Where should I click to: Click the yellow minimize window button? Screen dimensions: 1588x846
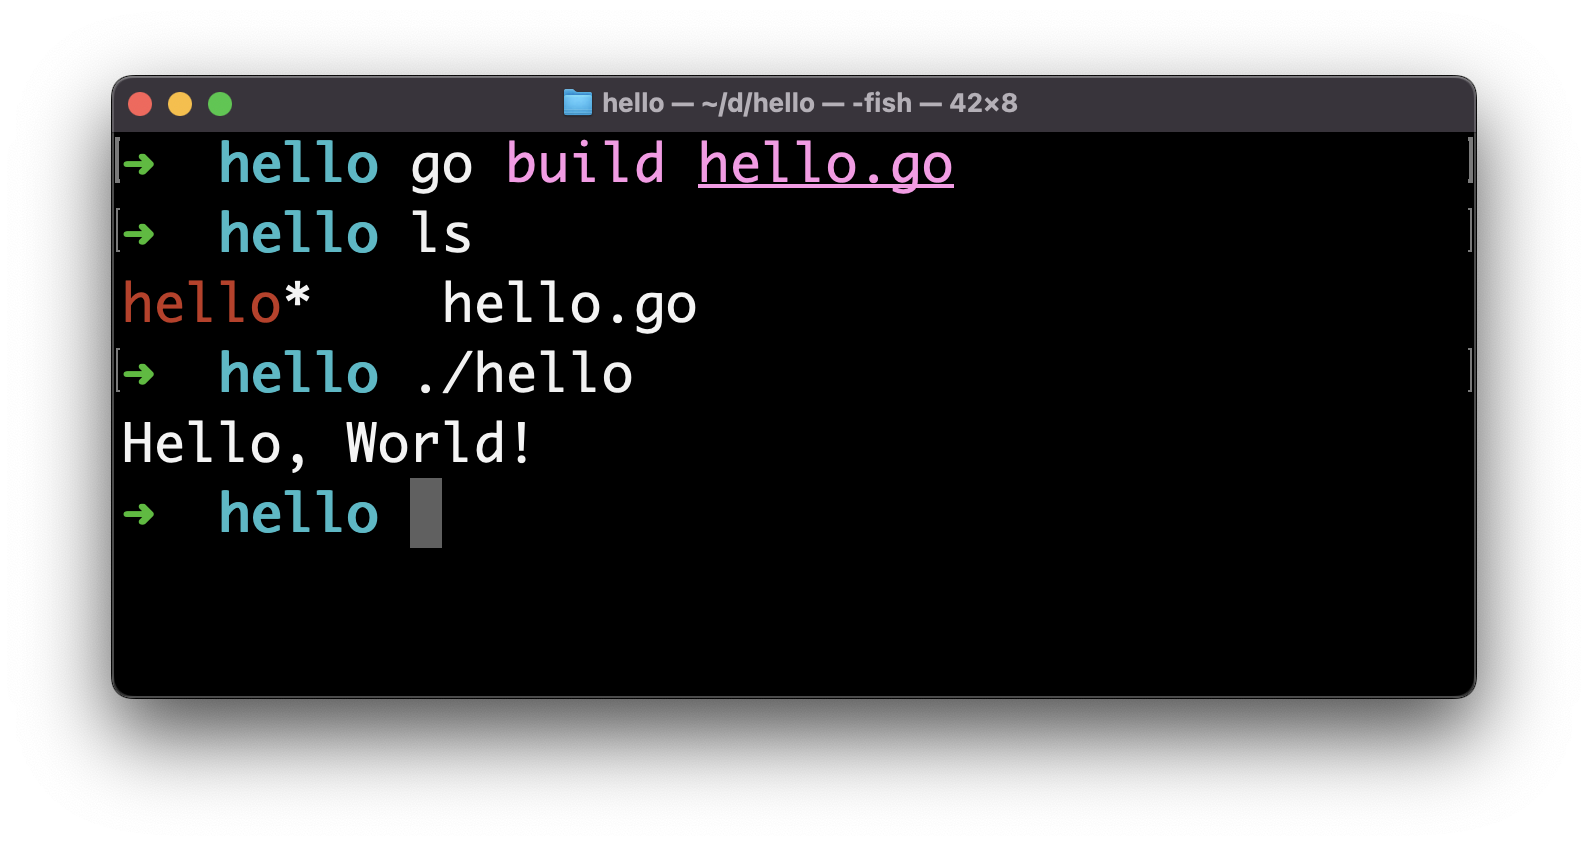coord(180,104)
